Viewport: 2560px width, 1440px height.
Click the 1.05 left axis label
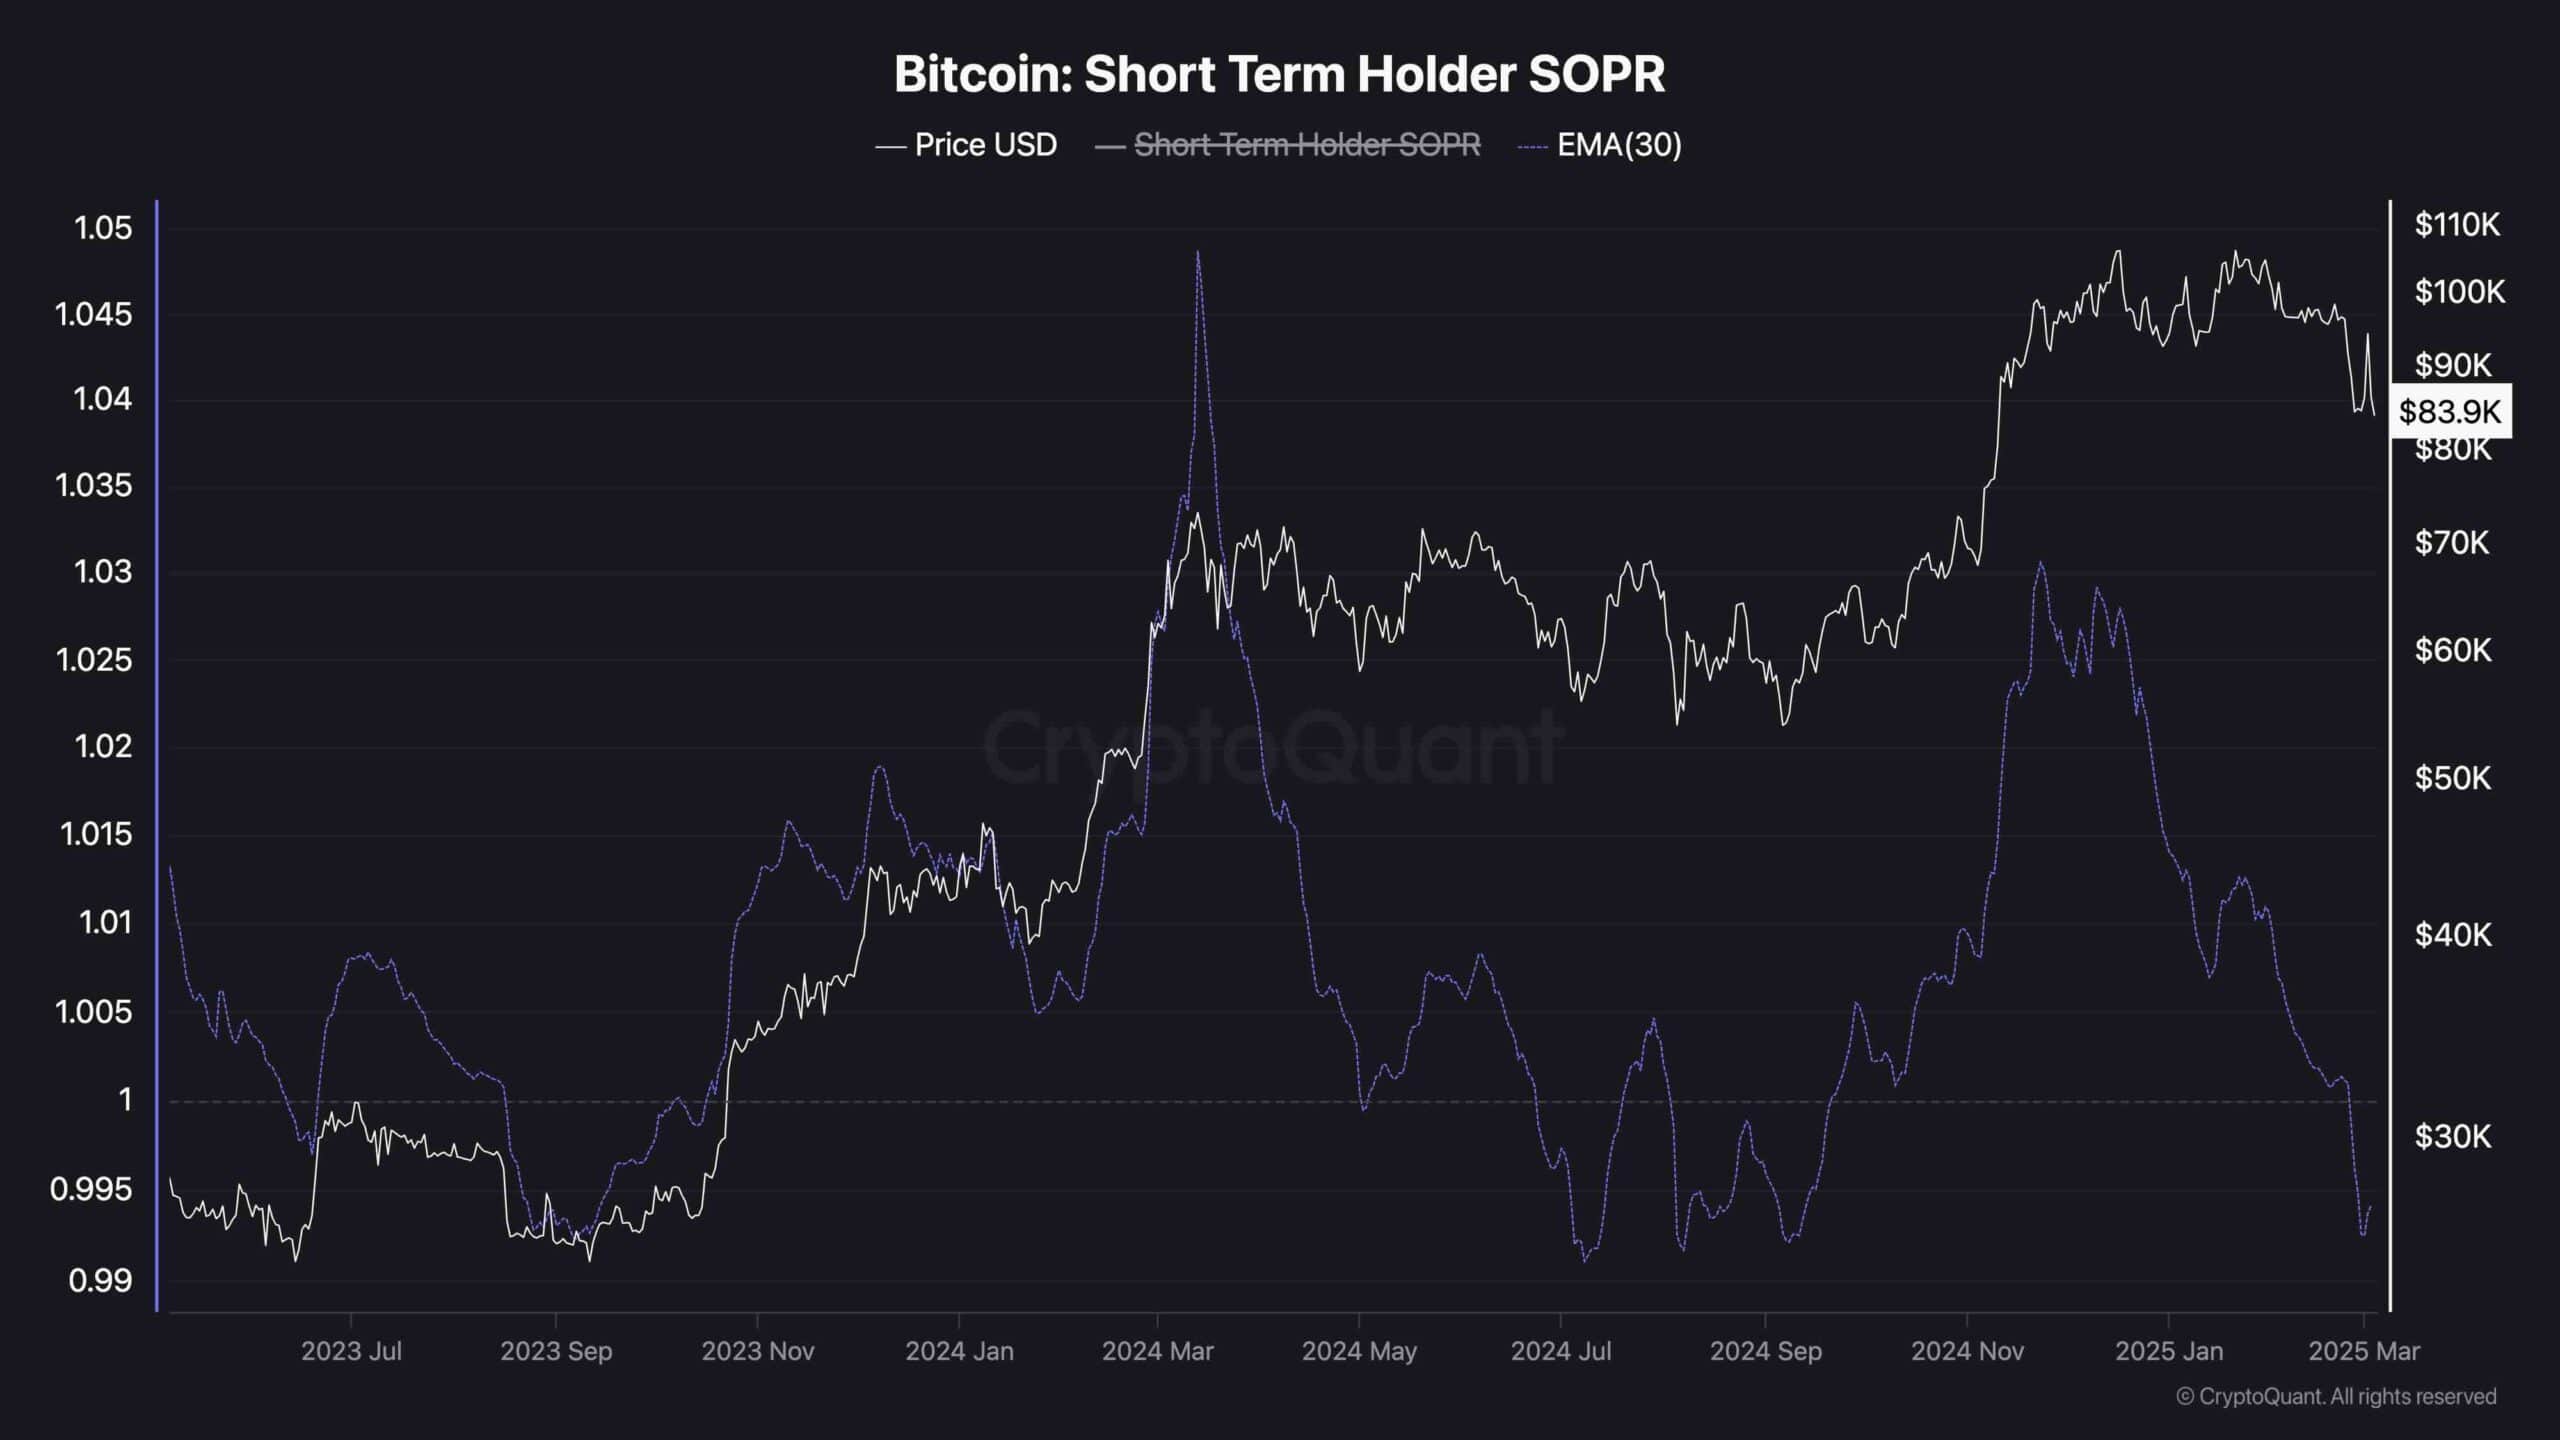point(103,228)
